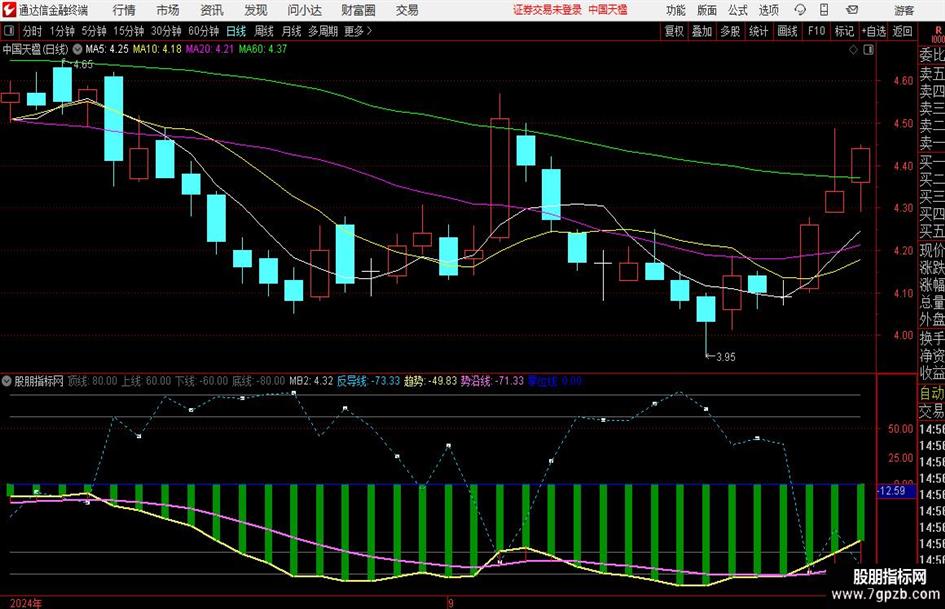945x609 pixels.
Task: Open the 公式 menu
Action: click(x=737, y=10)
